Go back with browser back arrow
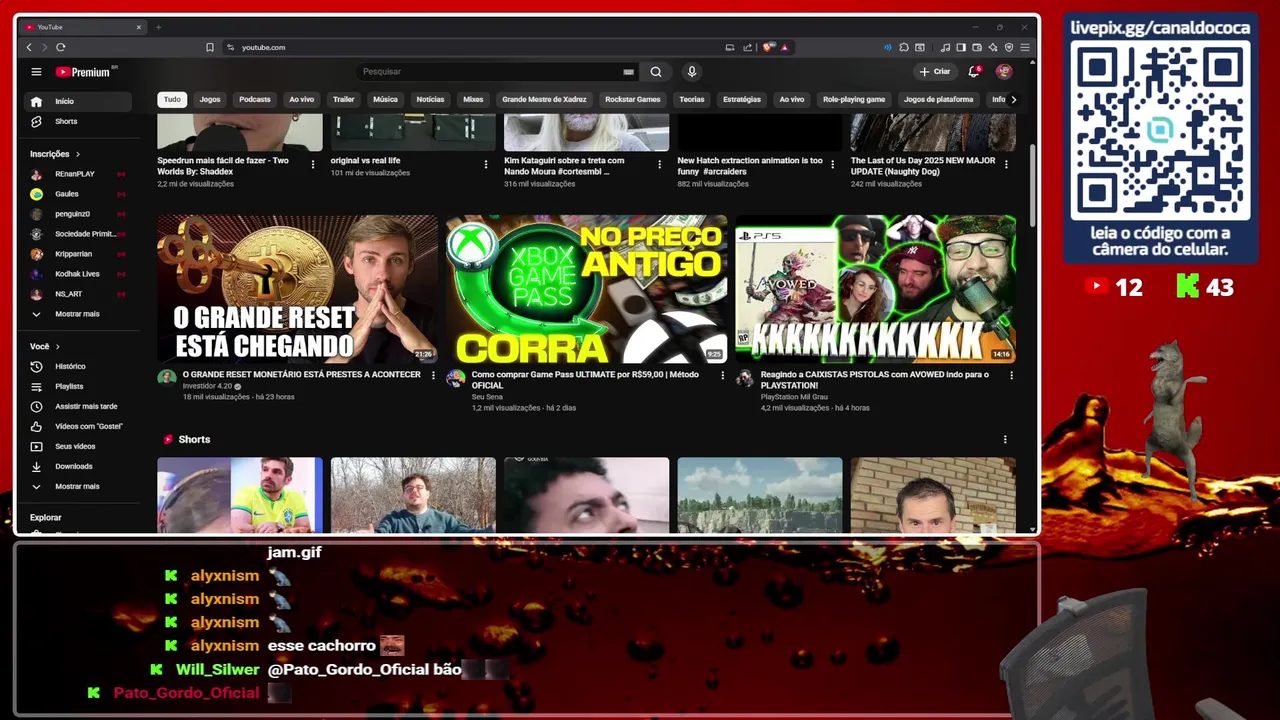Screen dimensions: 1280x720 29,47
